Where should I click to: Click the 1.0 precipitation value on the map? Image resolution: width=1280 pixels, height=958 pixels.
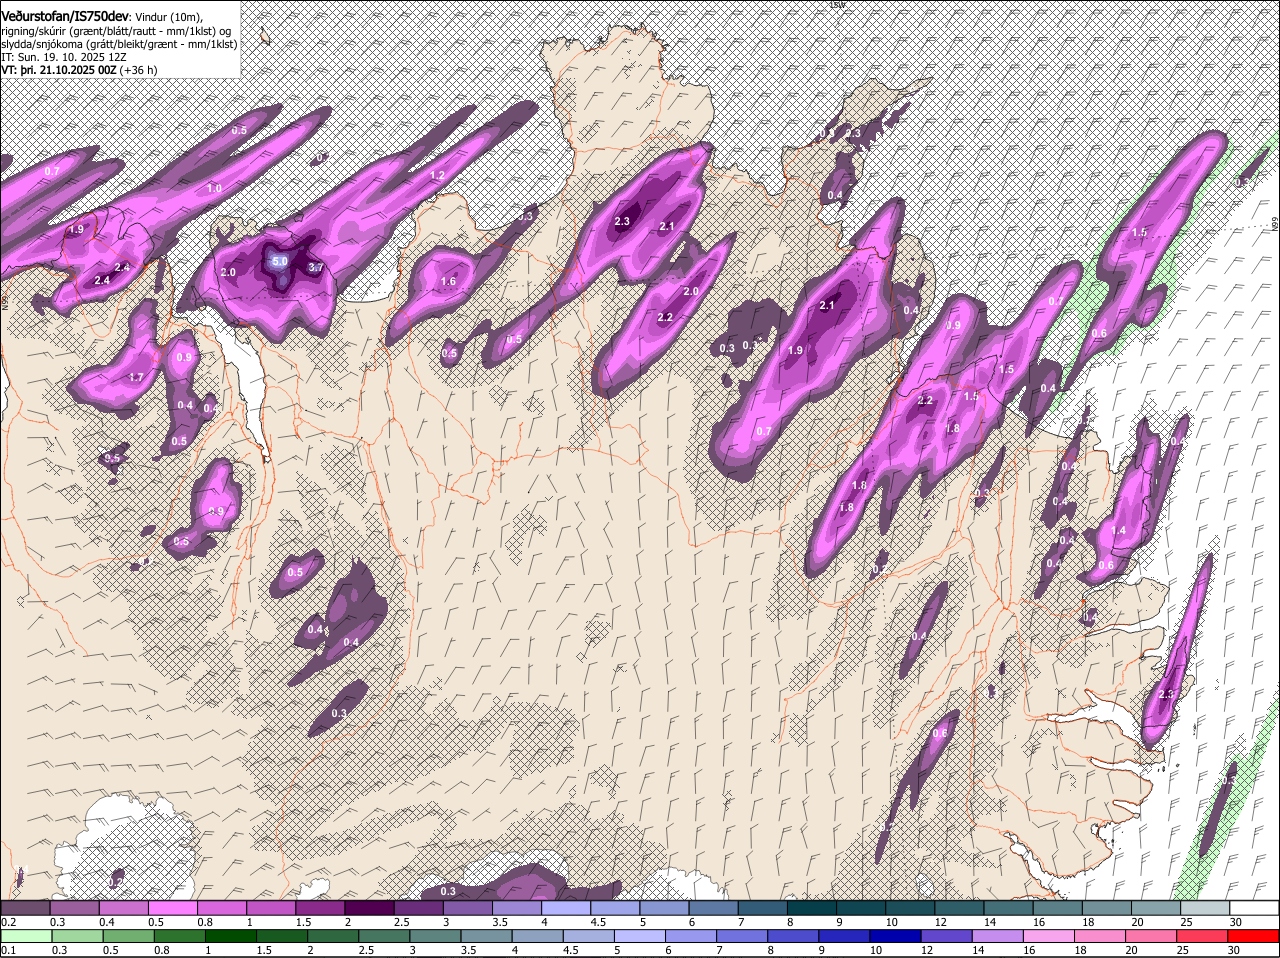[214, 188]
